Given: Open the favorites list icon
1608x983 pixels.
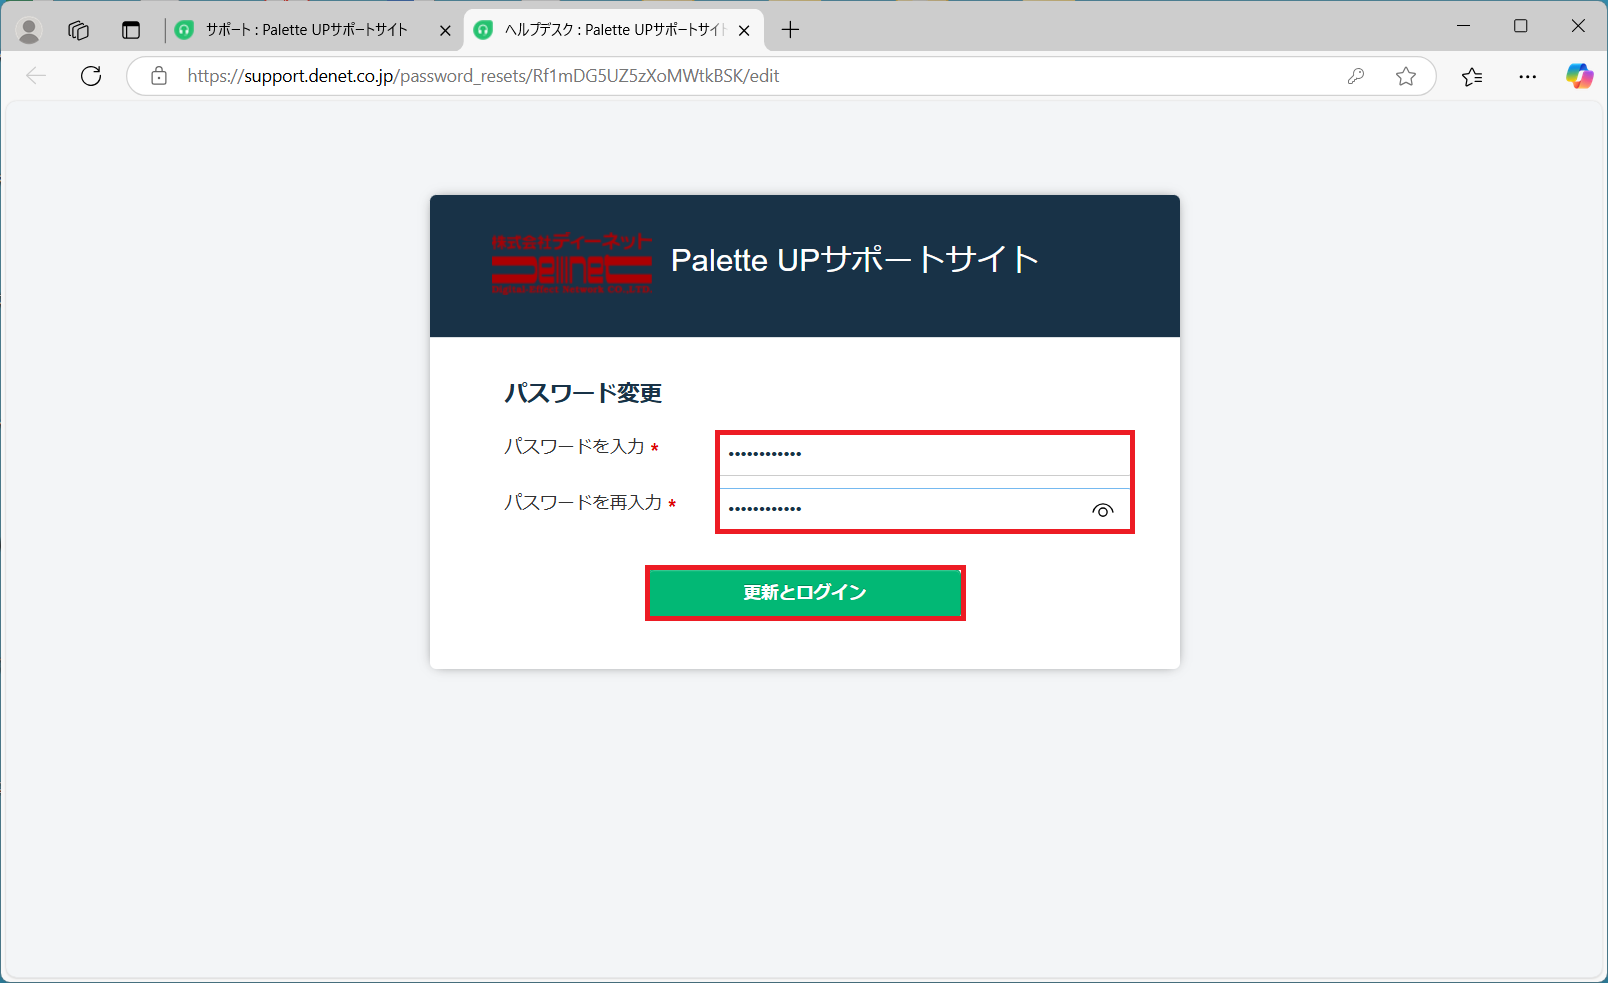Looking at the screenshot, I should [x=1472, y=76].
